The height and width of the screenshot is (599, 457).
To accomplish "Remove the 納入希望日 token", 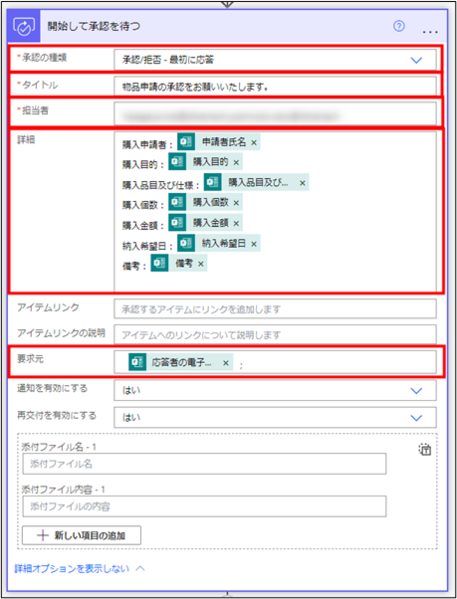I will [x=254, y=244].
